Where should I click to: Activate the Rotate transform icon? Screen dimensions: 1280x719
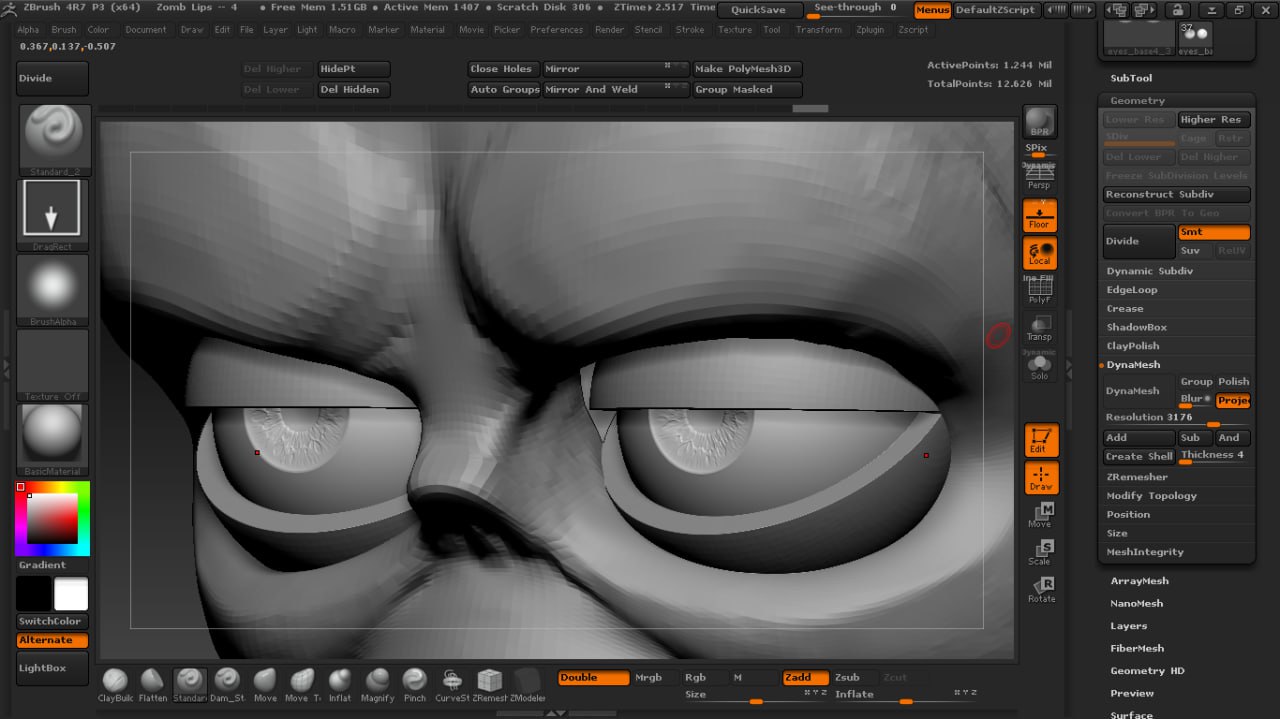pyautogui.click(x=1040, y=590)
